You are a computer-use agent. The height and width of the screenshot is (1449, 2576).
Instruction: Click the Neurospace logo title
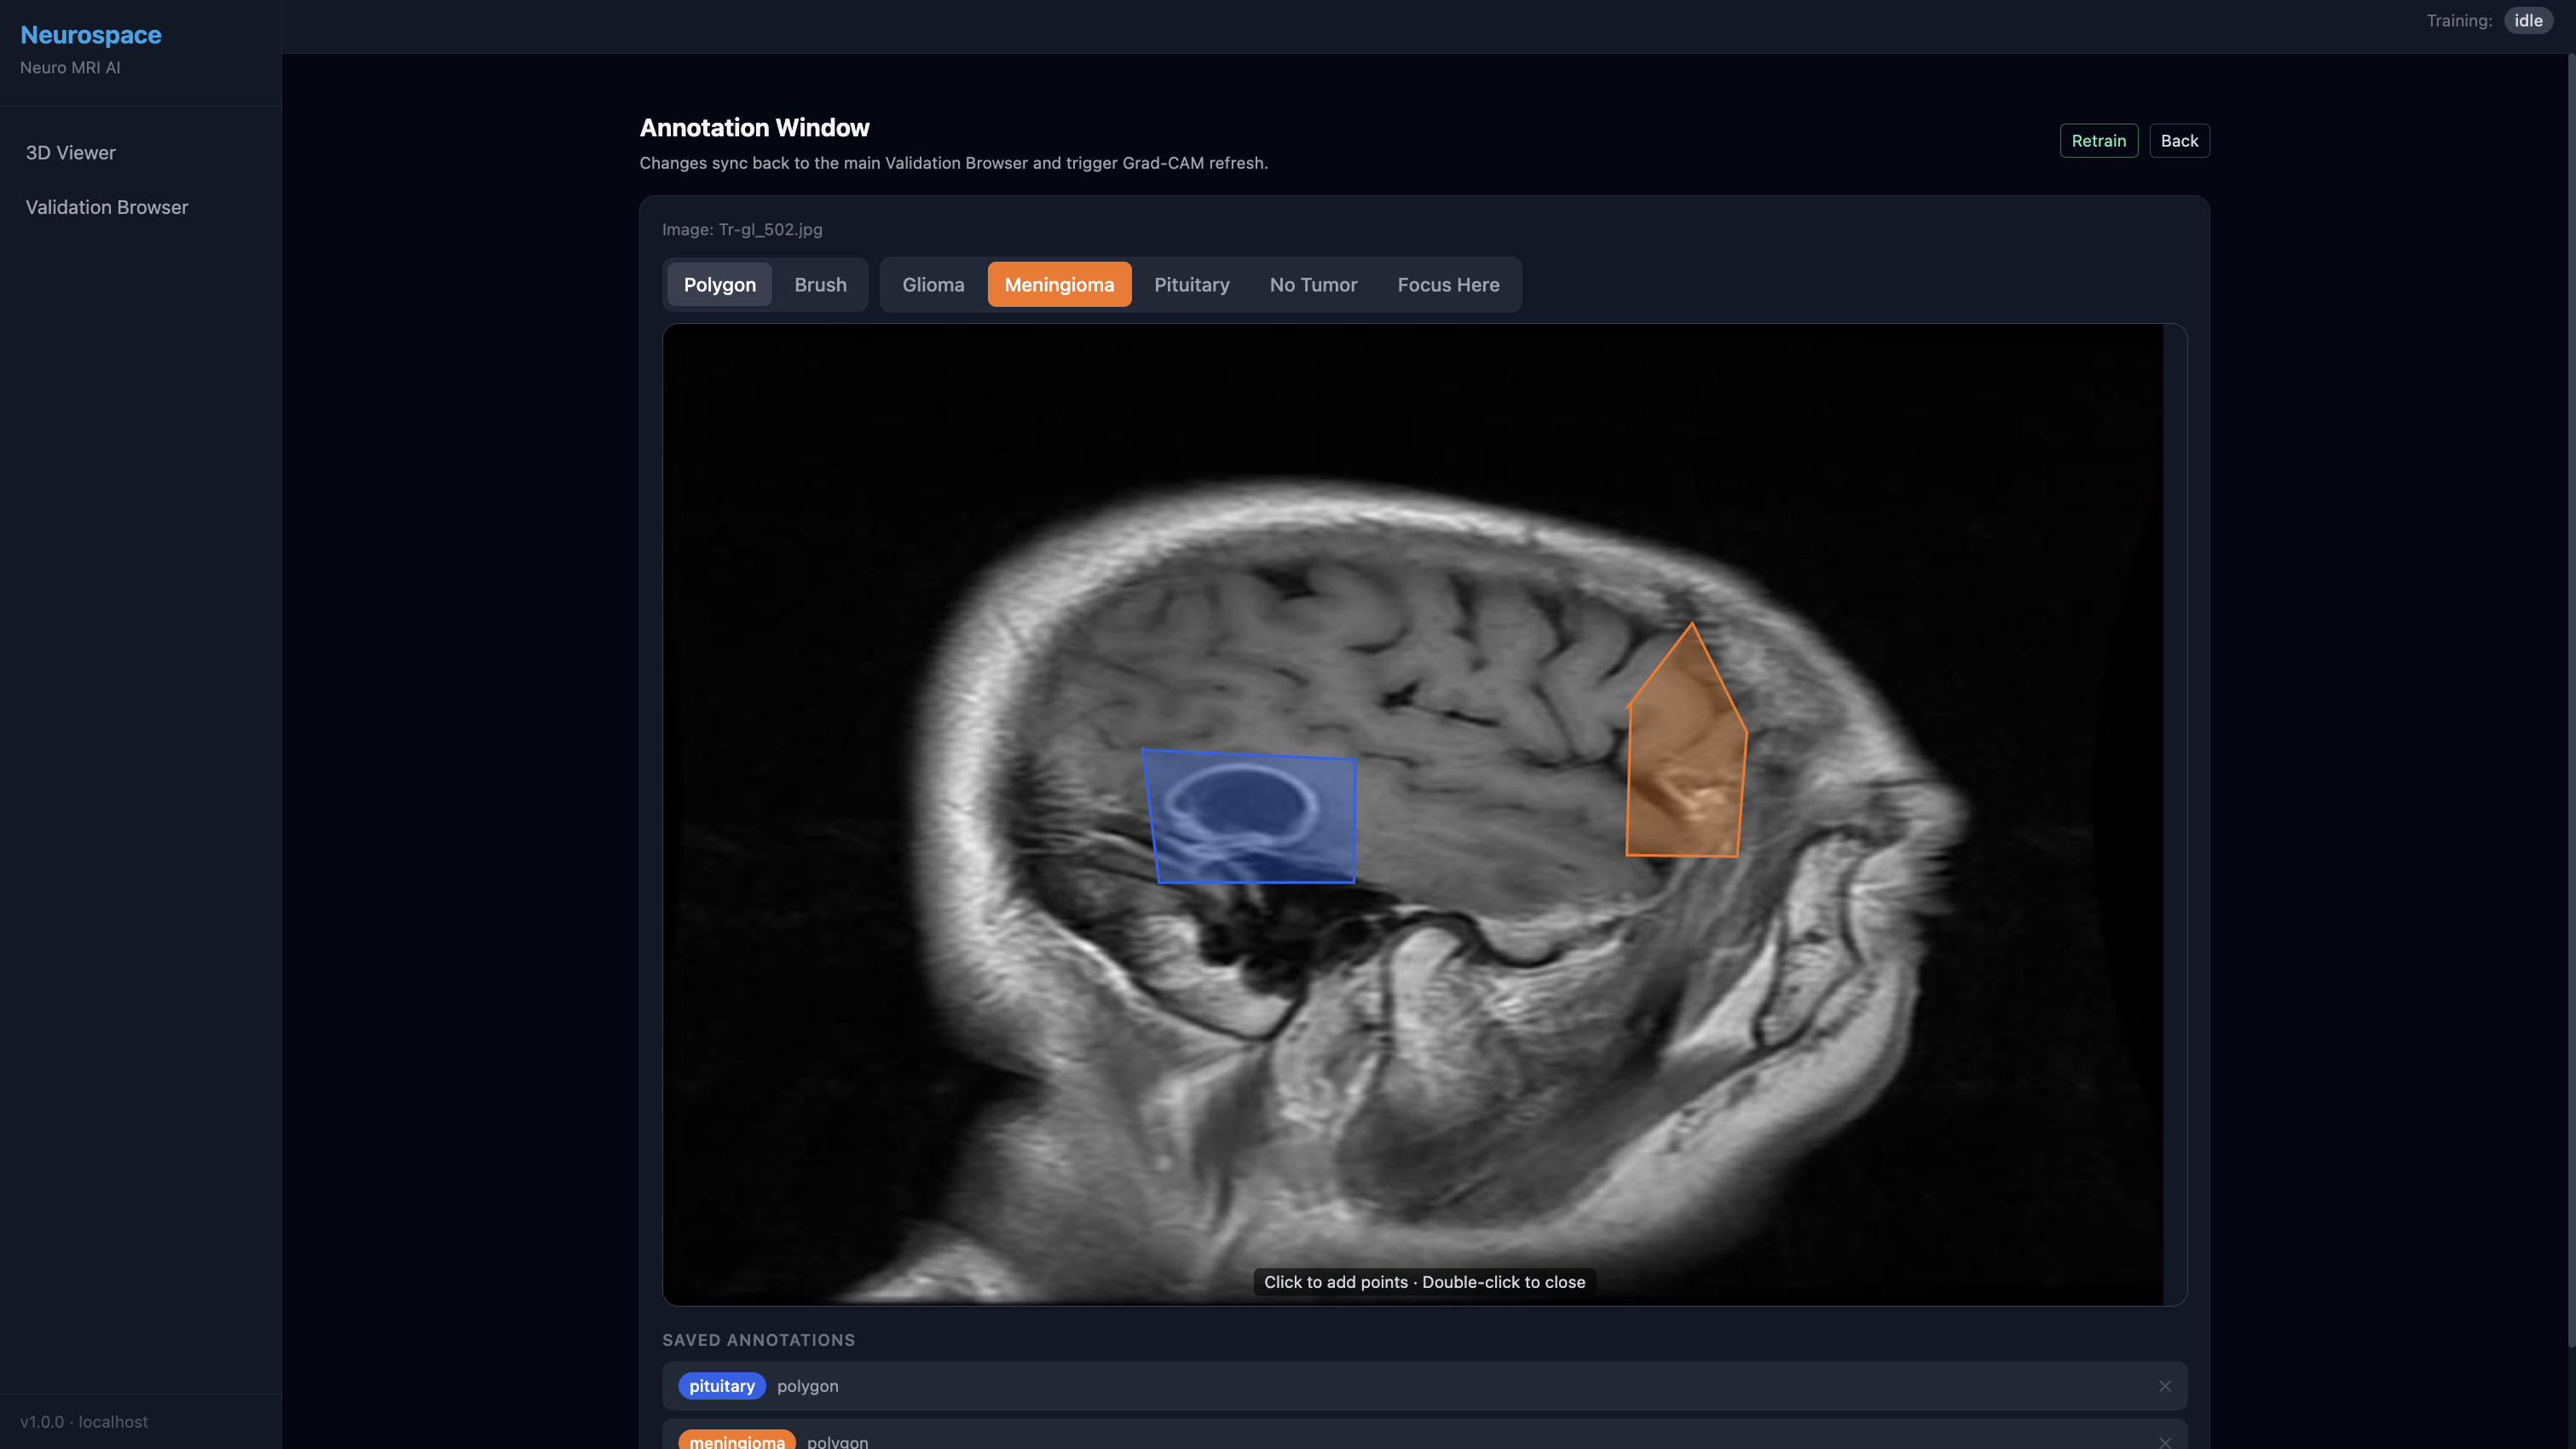click(x=91, y=35)
